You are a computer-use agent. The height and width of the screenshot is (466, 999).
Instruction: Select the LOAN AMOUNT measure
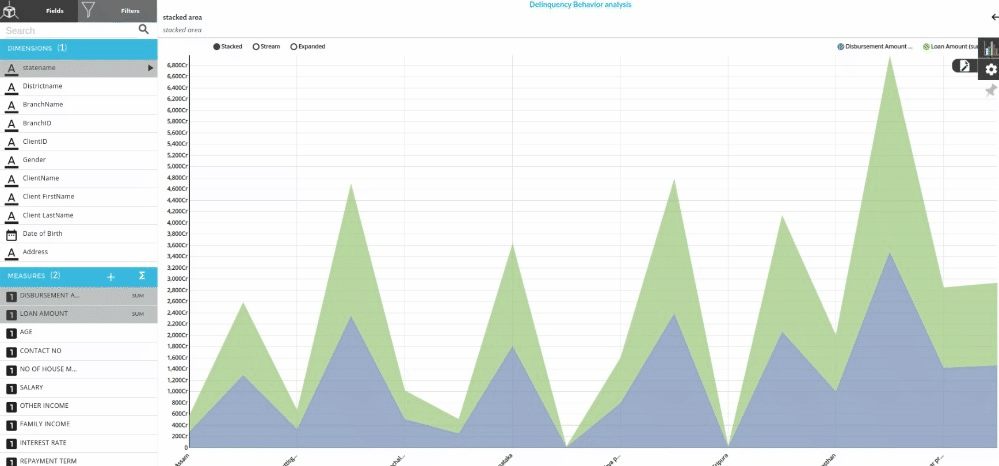pos(78,314)
